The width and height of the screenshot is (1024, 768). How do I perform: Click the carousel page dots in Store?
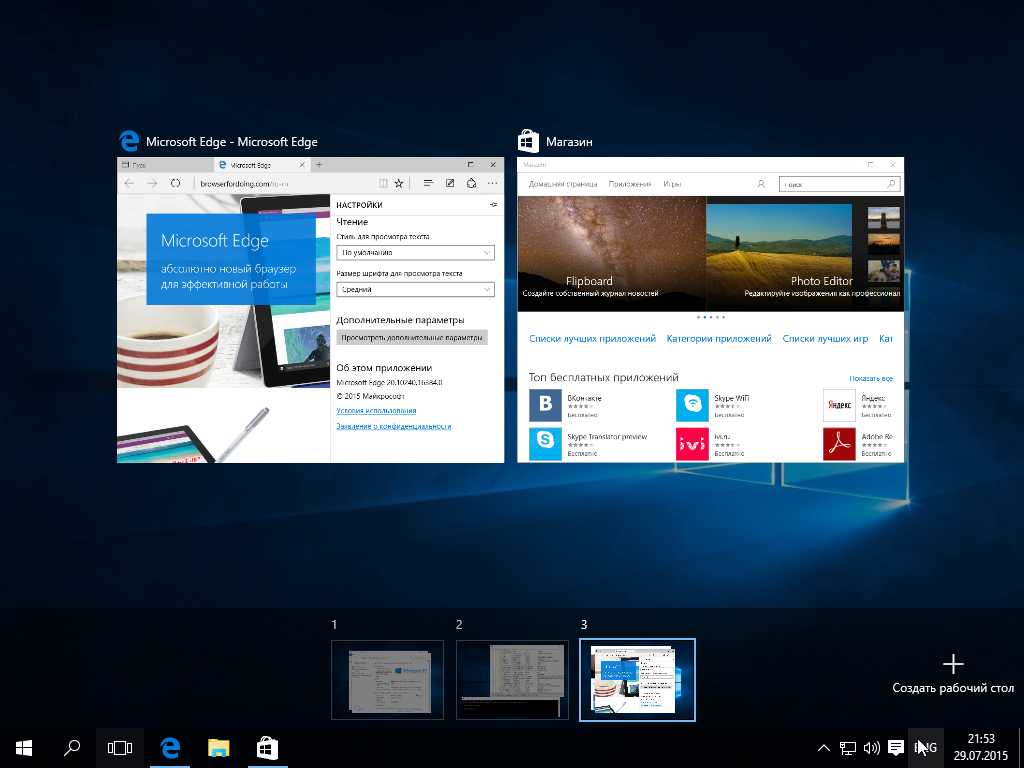coord(711,317)
